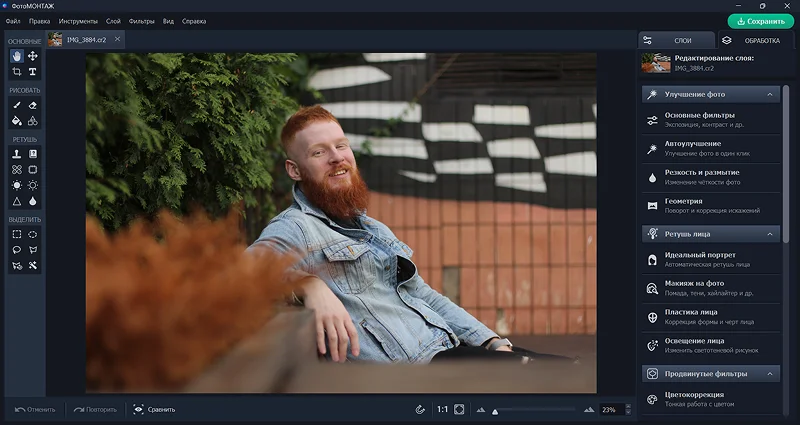800x425 pixels.
Task: Collapse the Продвинутые фильтры section
Action: 770,374
